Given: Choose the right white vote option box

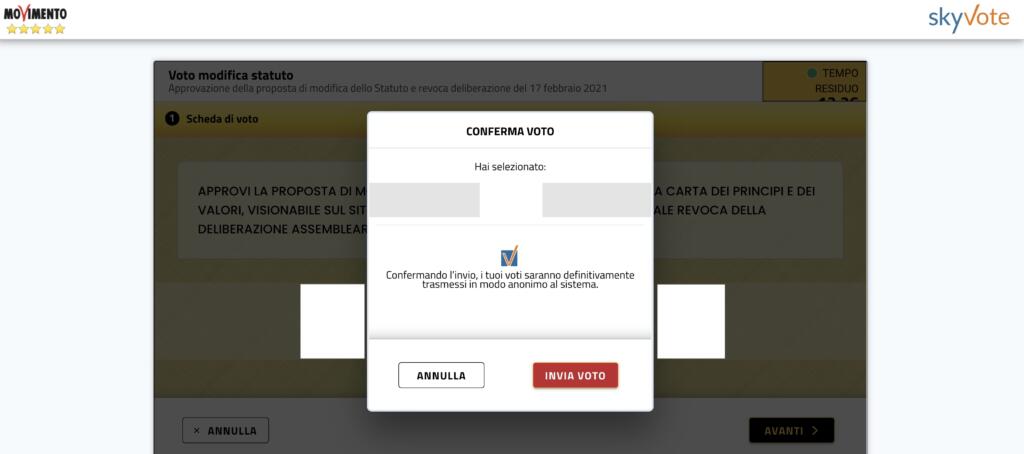Looking at the screenshot, I should 690,321.
